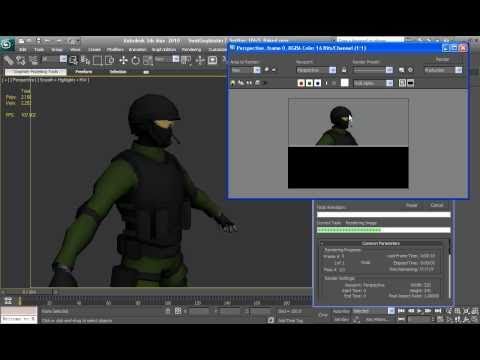This screenshot has width=480, height=360.
Task: Click the Render button in render window
Action: [443, 59]
